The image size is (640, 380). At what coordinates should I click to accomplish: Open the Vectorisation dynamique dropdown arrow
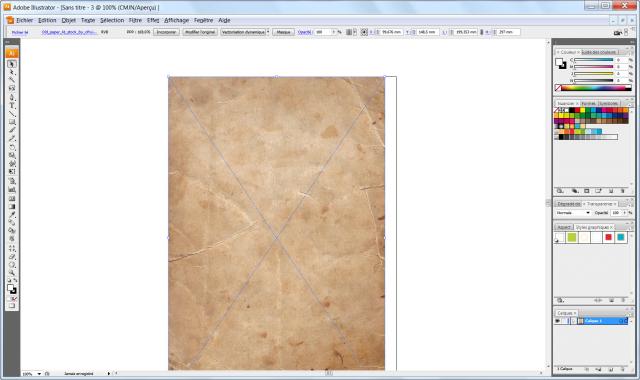click(x=268, y=32)
